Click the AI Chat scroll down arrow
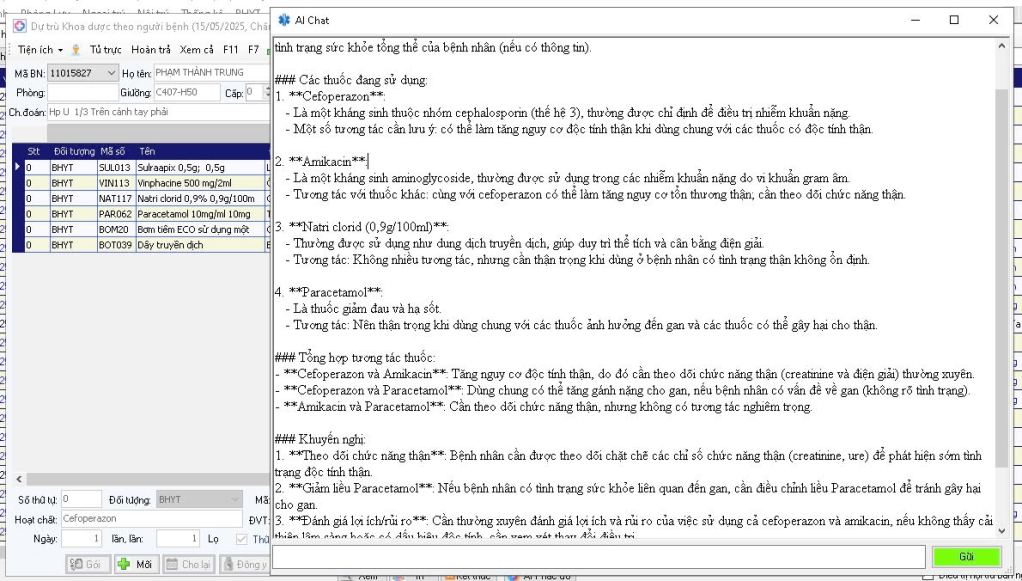The width and height of the screenshot is (1022, 581). tap(1002, 531)
